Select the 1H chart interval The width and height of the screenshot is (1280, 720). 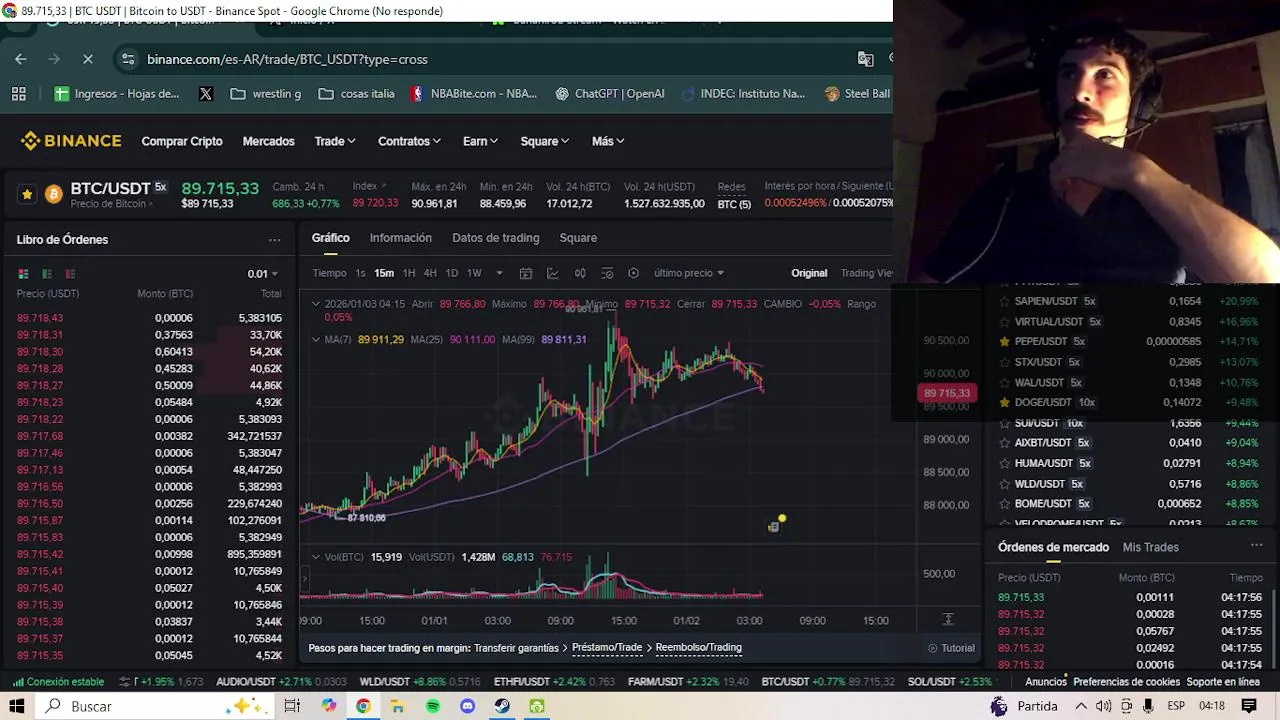[409, 273]
